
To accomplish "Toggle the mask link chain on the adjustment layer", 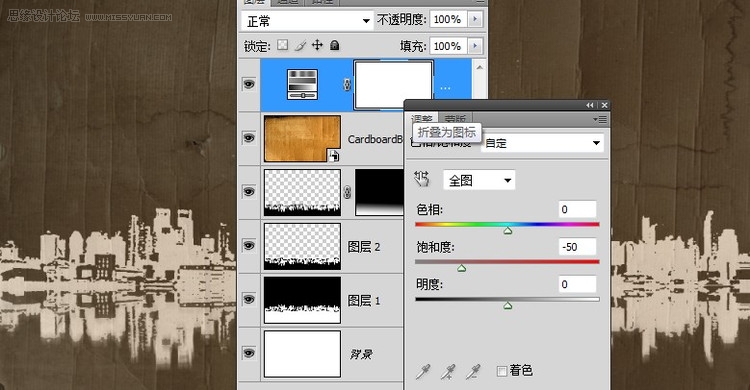I will [347, 85].
